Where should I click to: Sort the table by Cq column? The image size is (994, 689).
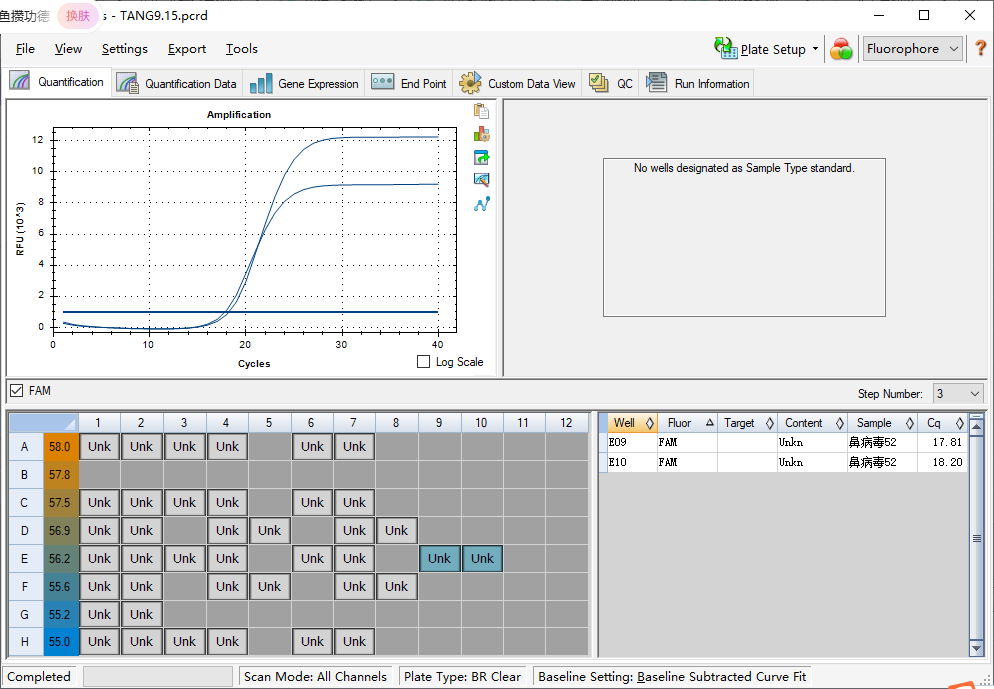(943, 423)
